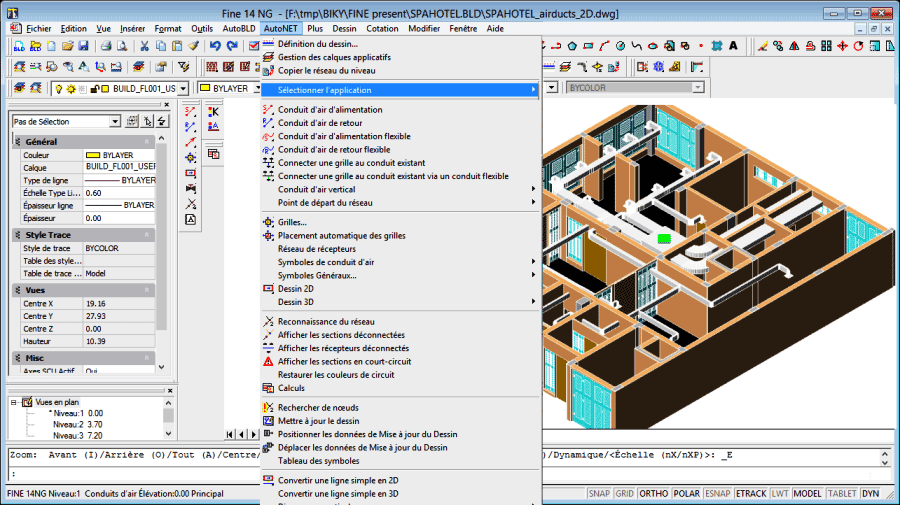Select 'Niveau:2 3.70' in tree
This screenshot has width=900, height=505.
pyautogui.click(x=77, y=425)
